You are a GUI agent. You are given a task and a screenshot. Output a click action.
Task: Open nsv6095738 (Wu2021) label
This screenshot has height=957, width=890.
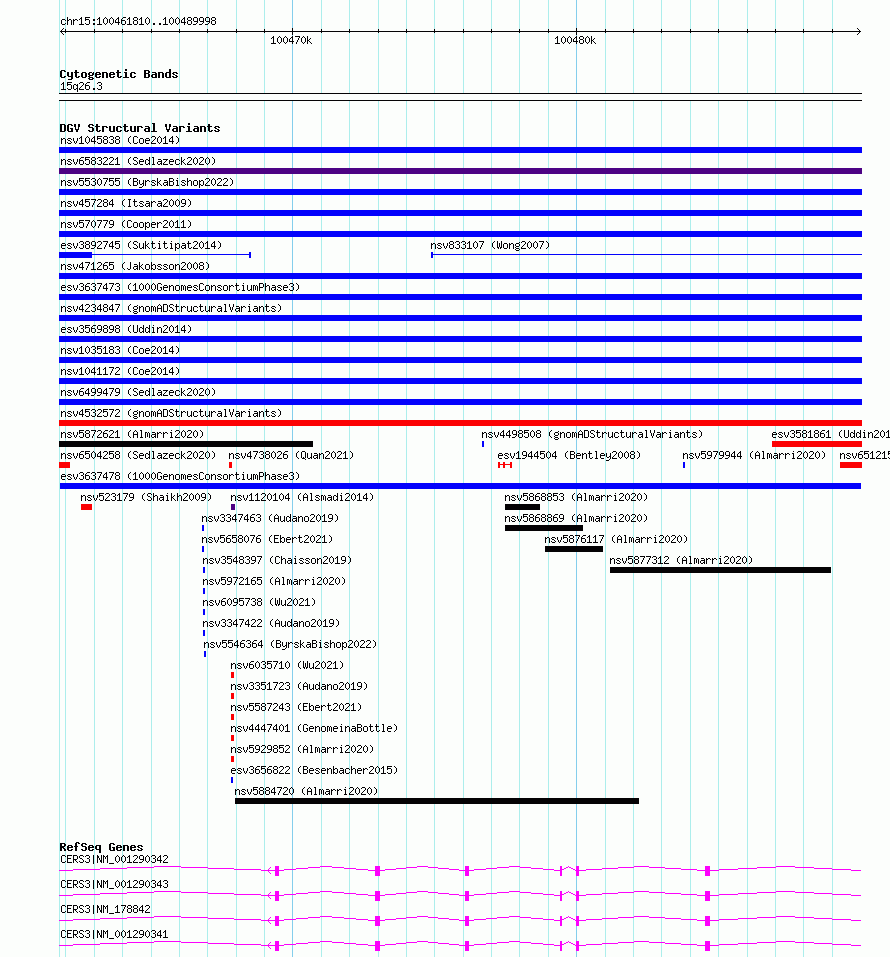coord(259,602)
